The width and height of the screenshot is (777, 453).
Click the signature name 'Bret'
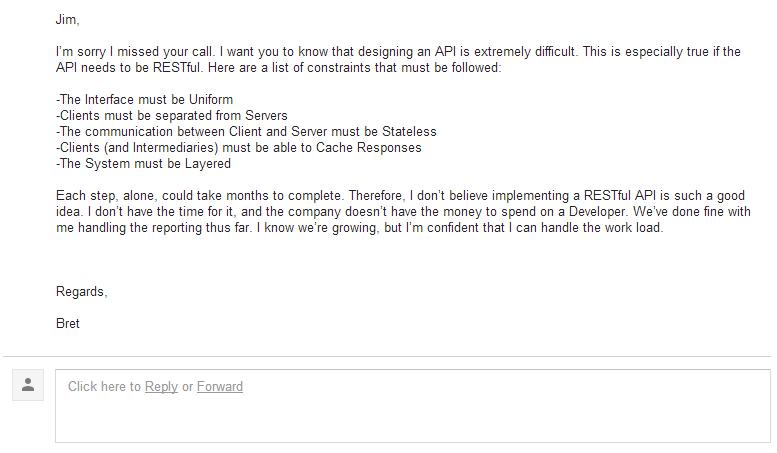pos(68,324)
